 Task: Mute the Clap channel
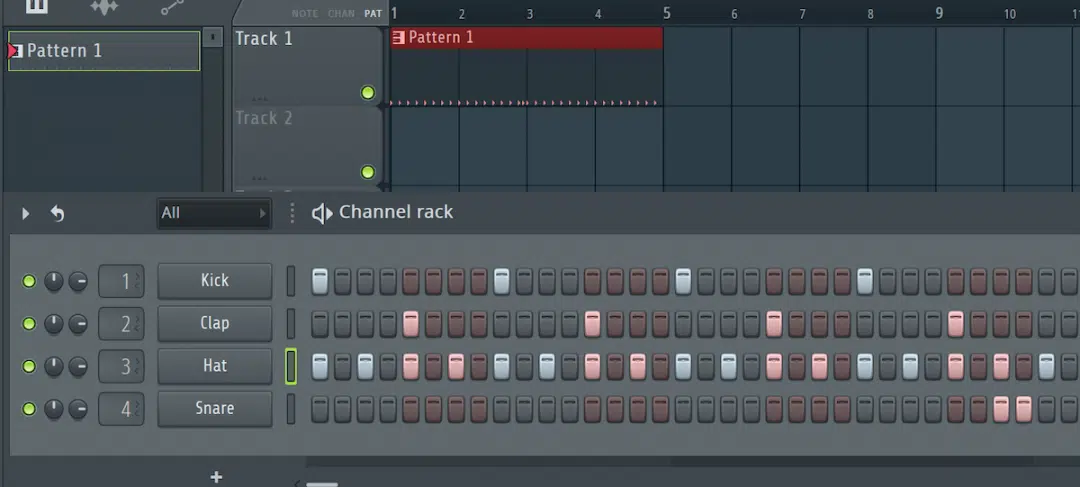click(29, 324)
